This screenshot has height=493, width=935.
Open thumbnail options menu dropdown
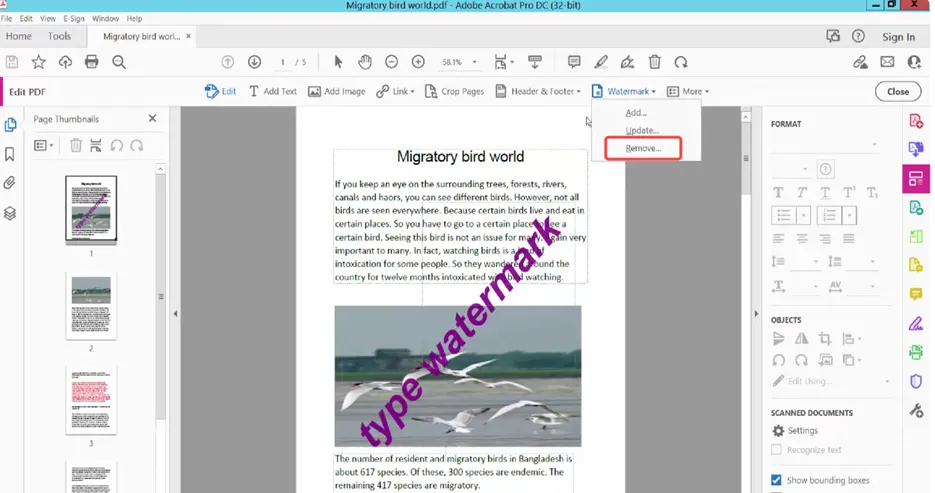tap(44, 145)
